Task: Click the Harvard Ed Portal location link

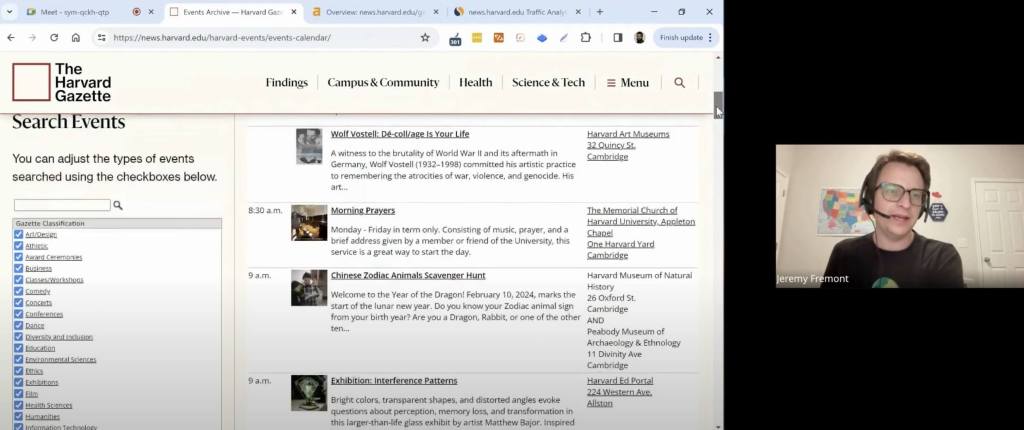Action: (620, 380)
